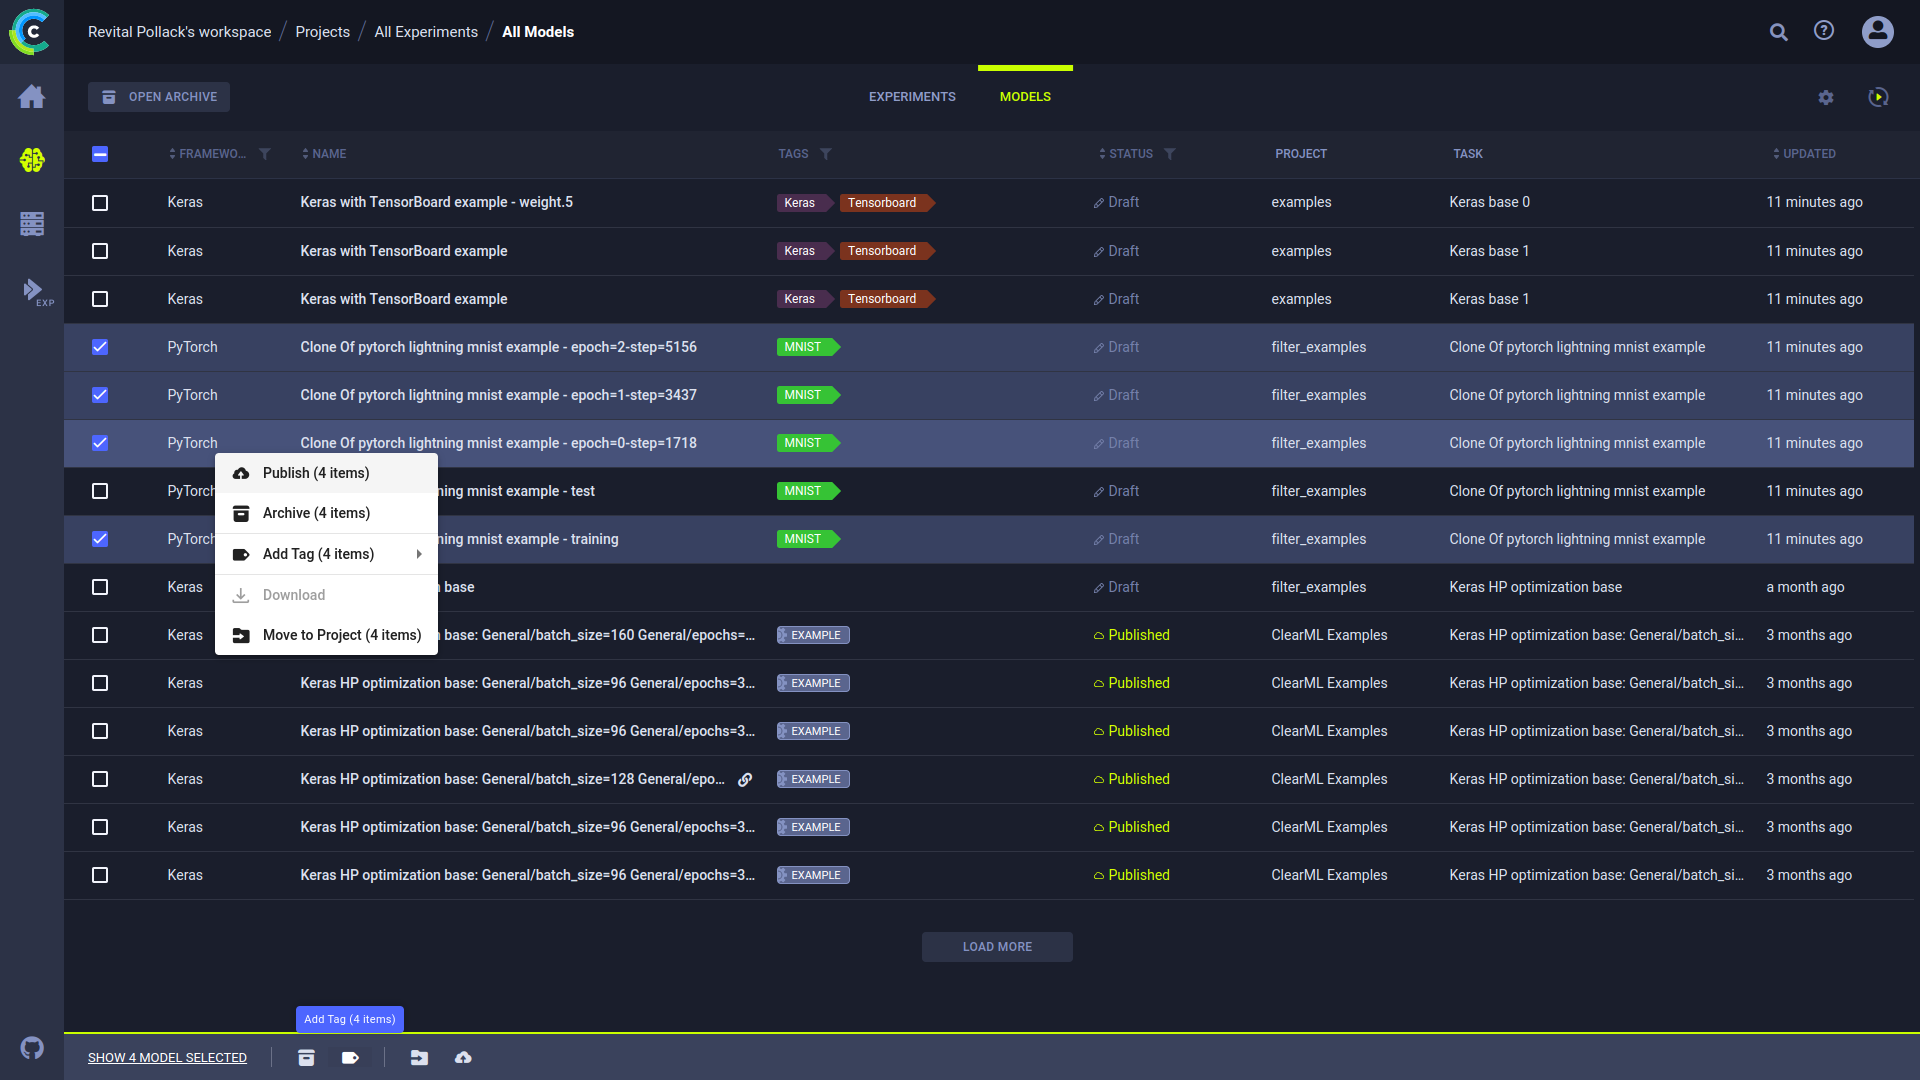Open the workers and queues sidebar icon
The height and width of the screenshot is (1080, 1920).
[32, 224]
